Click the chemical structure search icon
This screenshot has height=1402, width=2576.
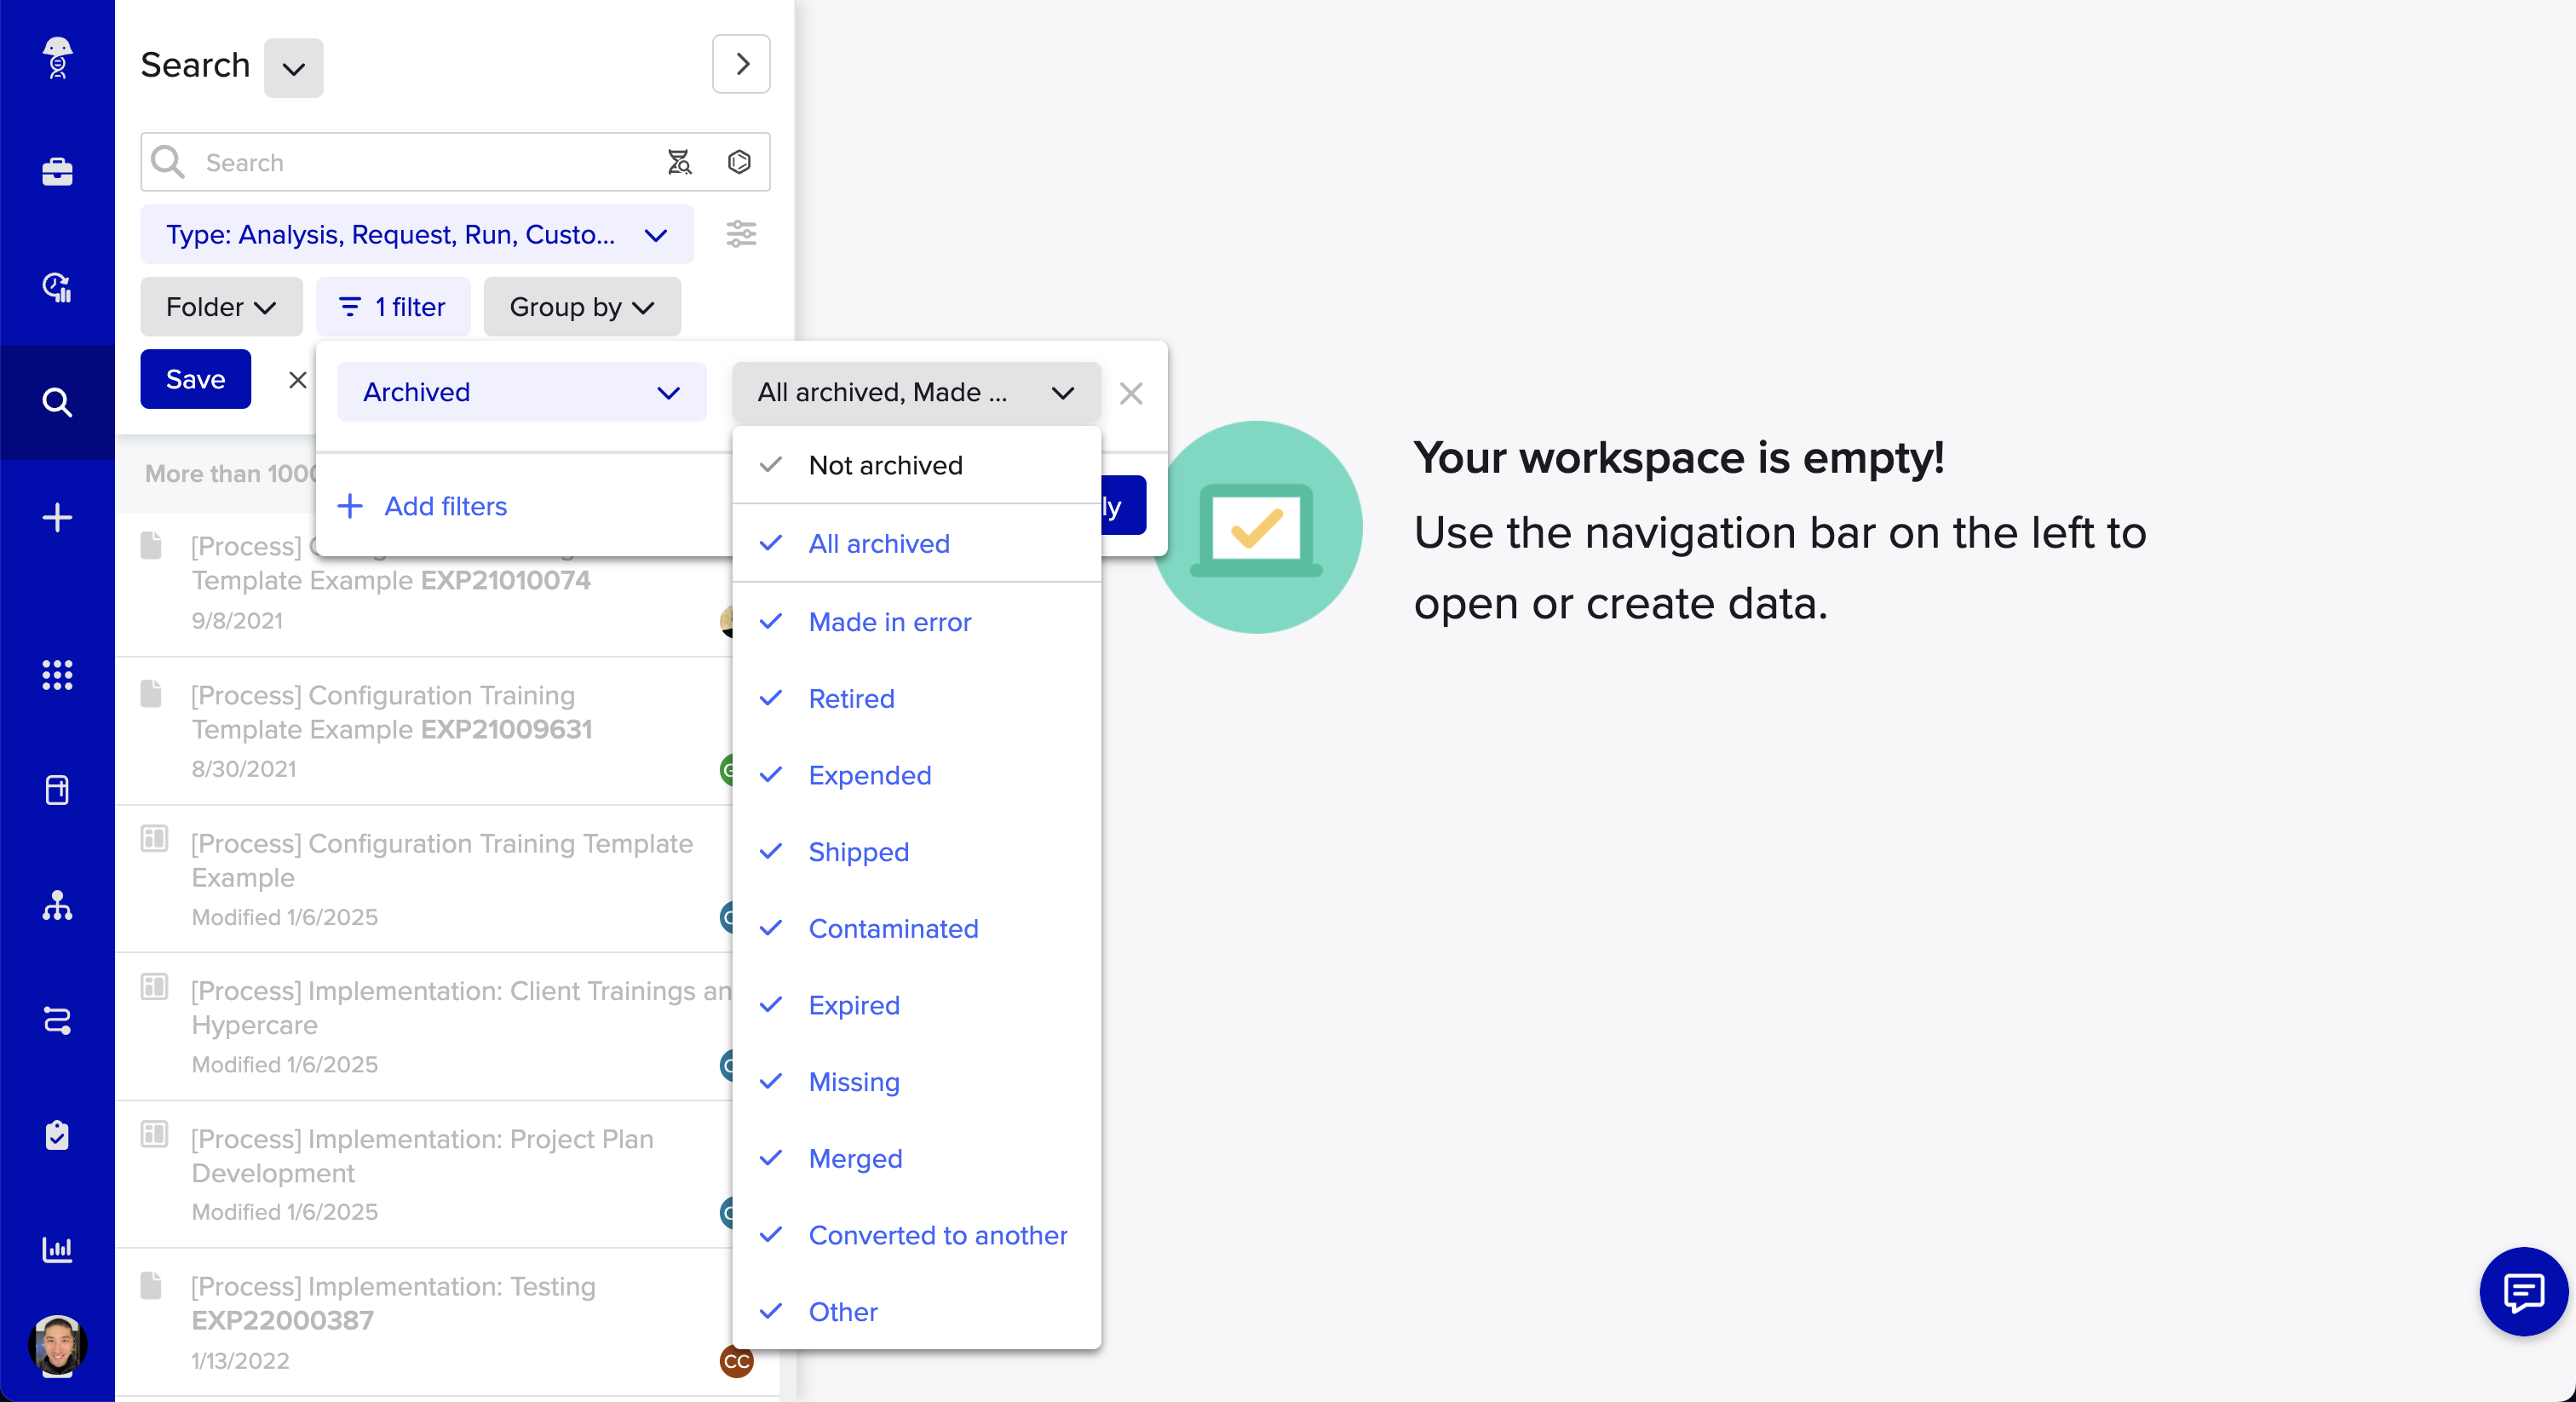click(x=739, y=162)
